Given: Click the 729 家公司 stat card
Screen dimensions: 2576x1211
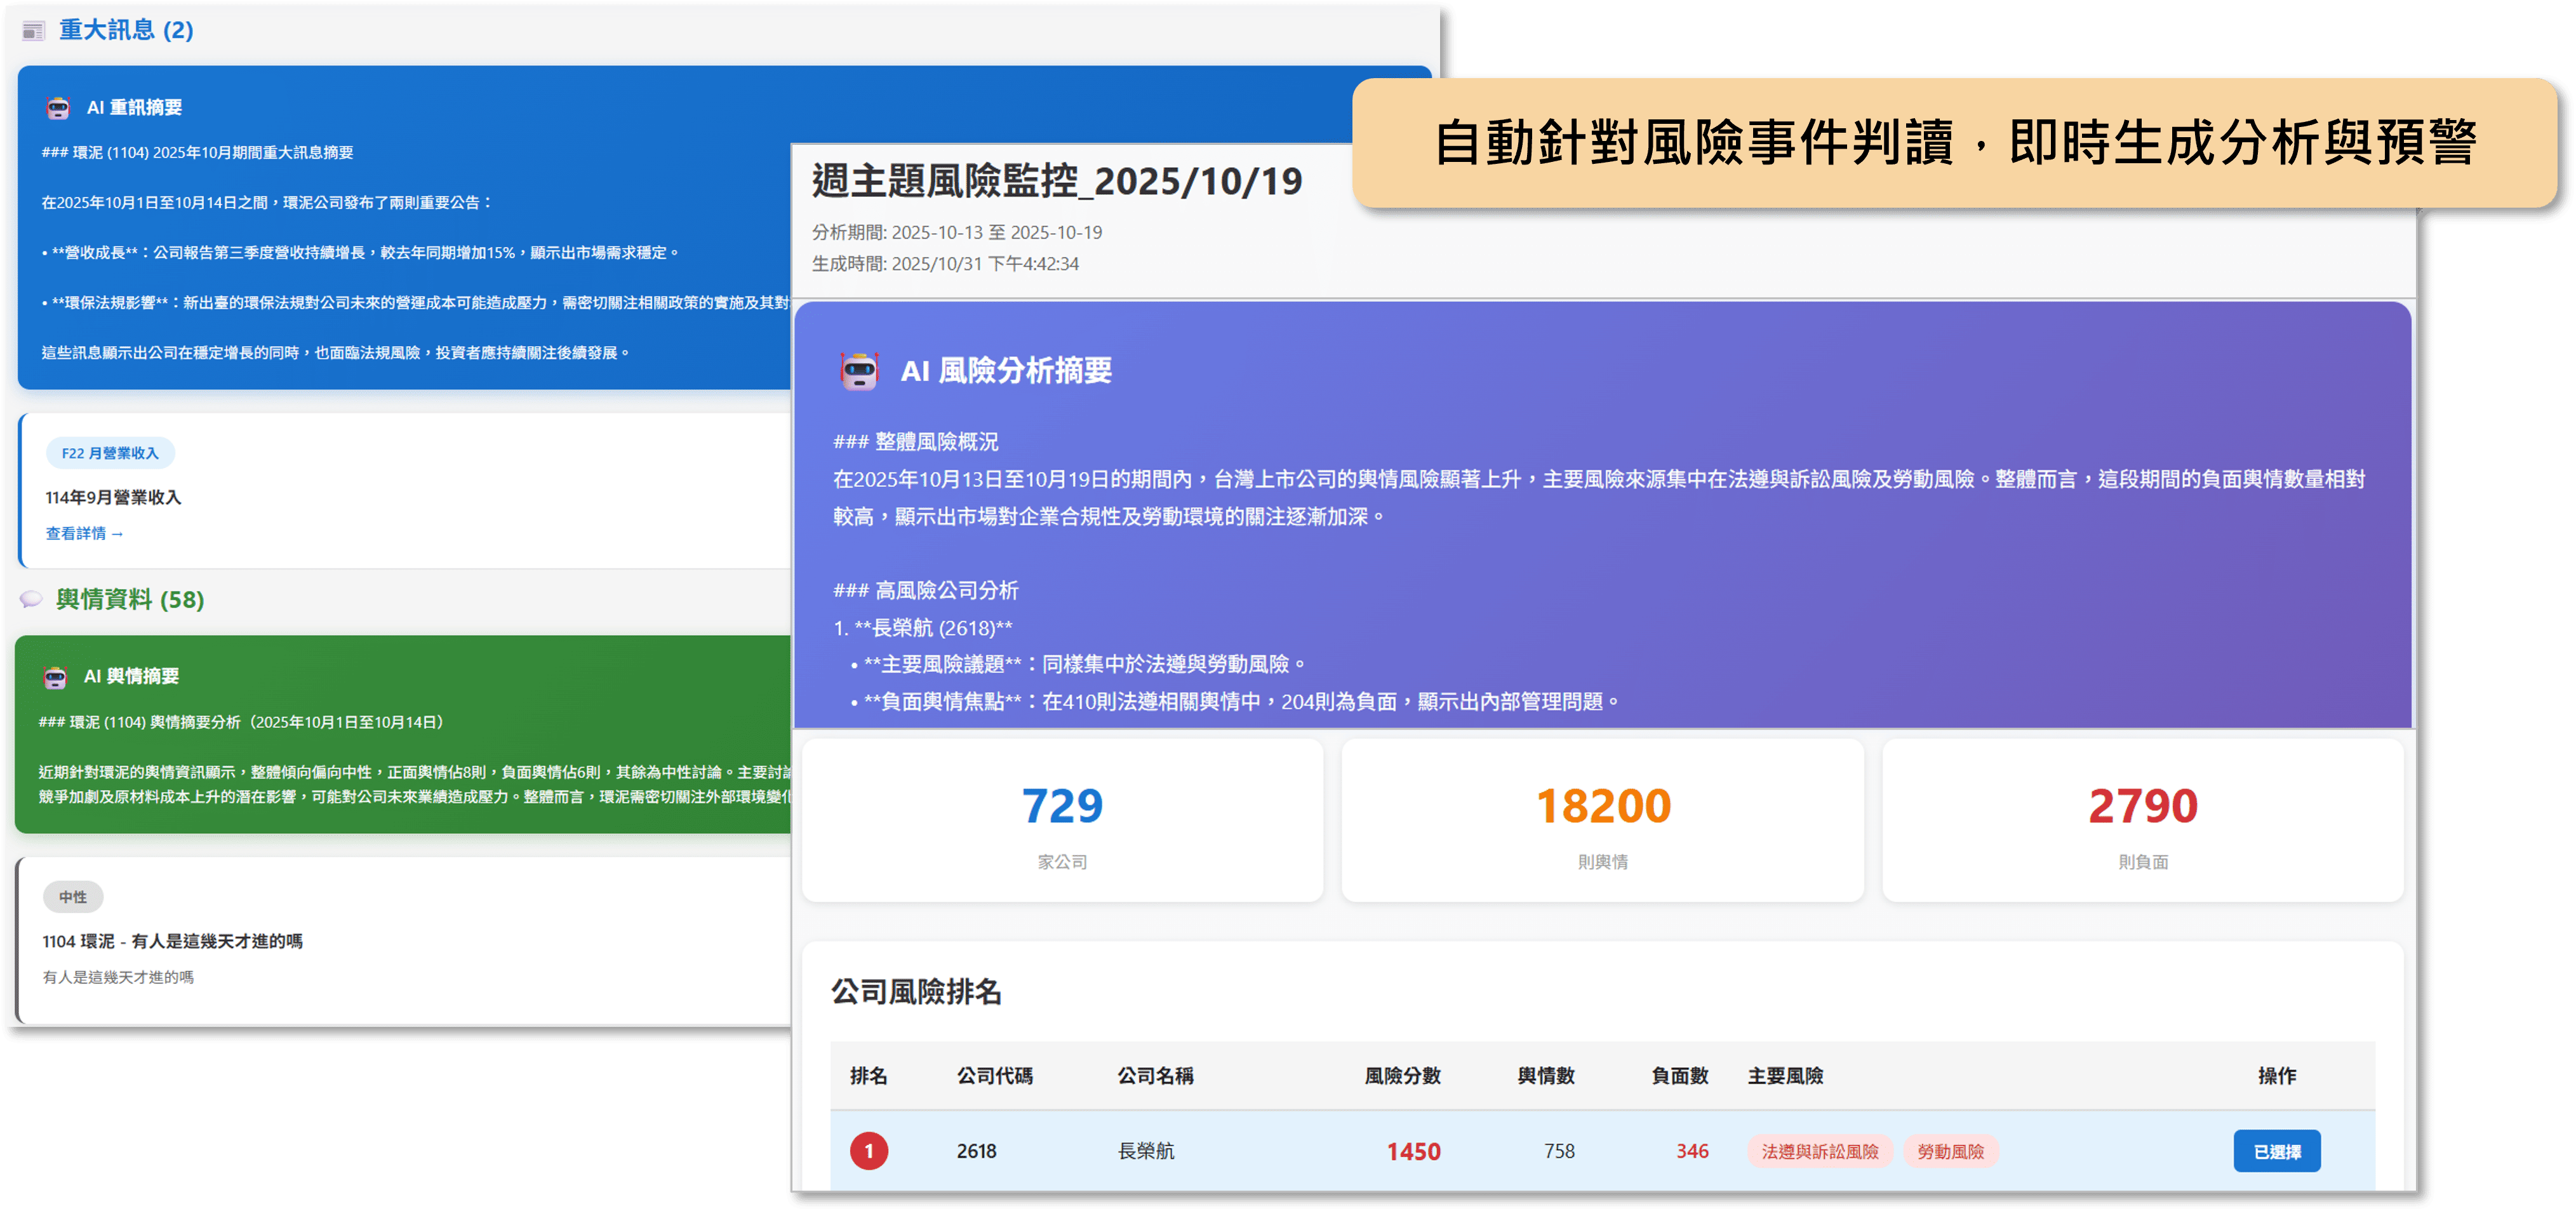Looking at the screenshot, I should pos(1062,820).
